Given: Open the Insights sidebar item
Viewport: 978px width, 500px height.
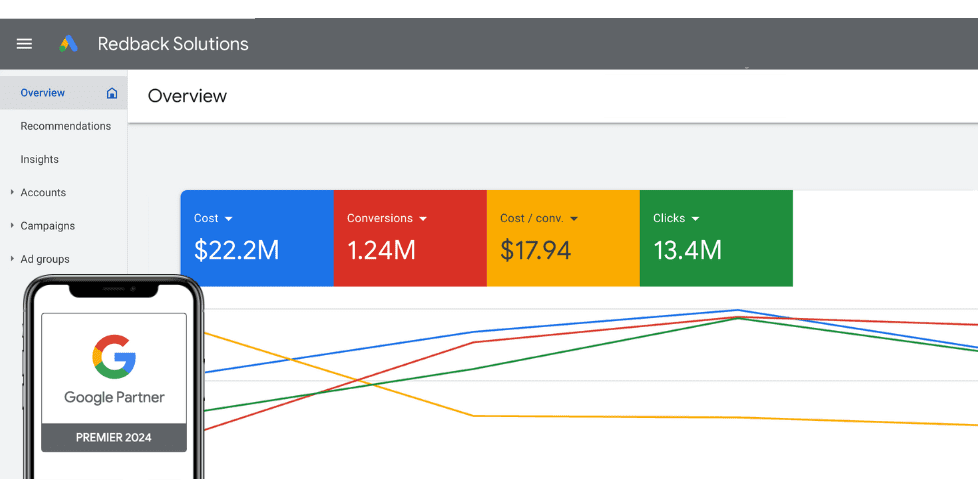Looking at the screenshot, I should [x=40, y=159].
